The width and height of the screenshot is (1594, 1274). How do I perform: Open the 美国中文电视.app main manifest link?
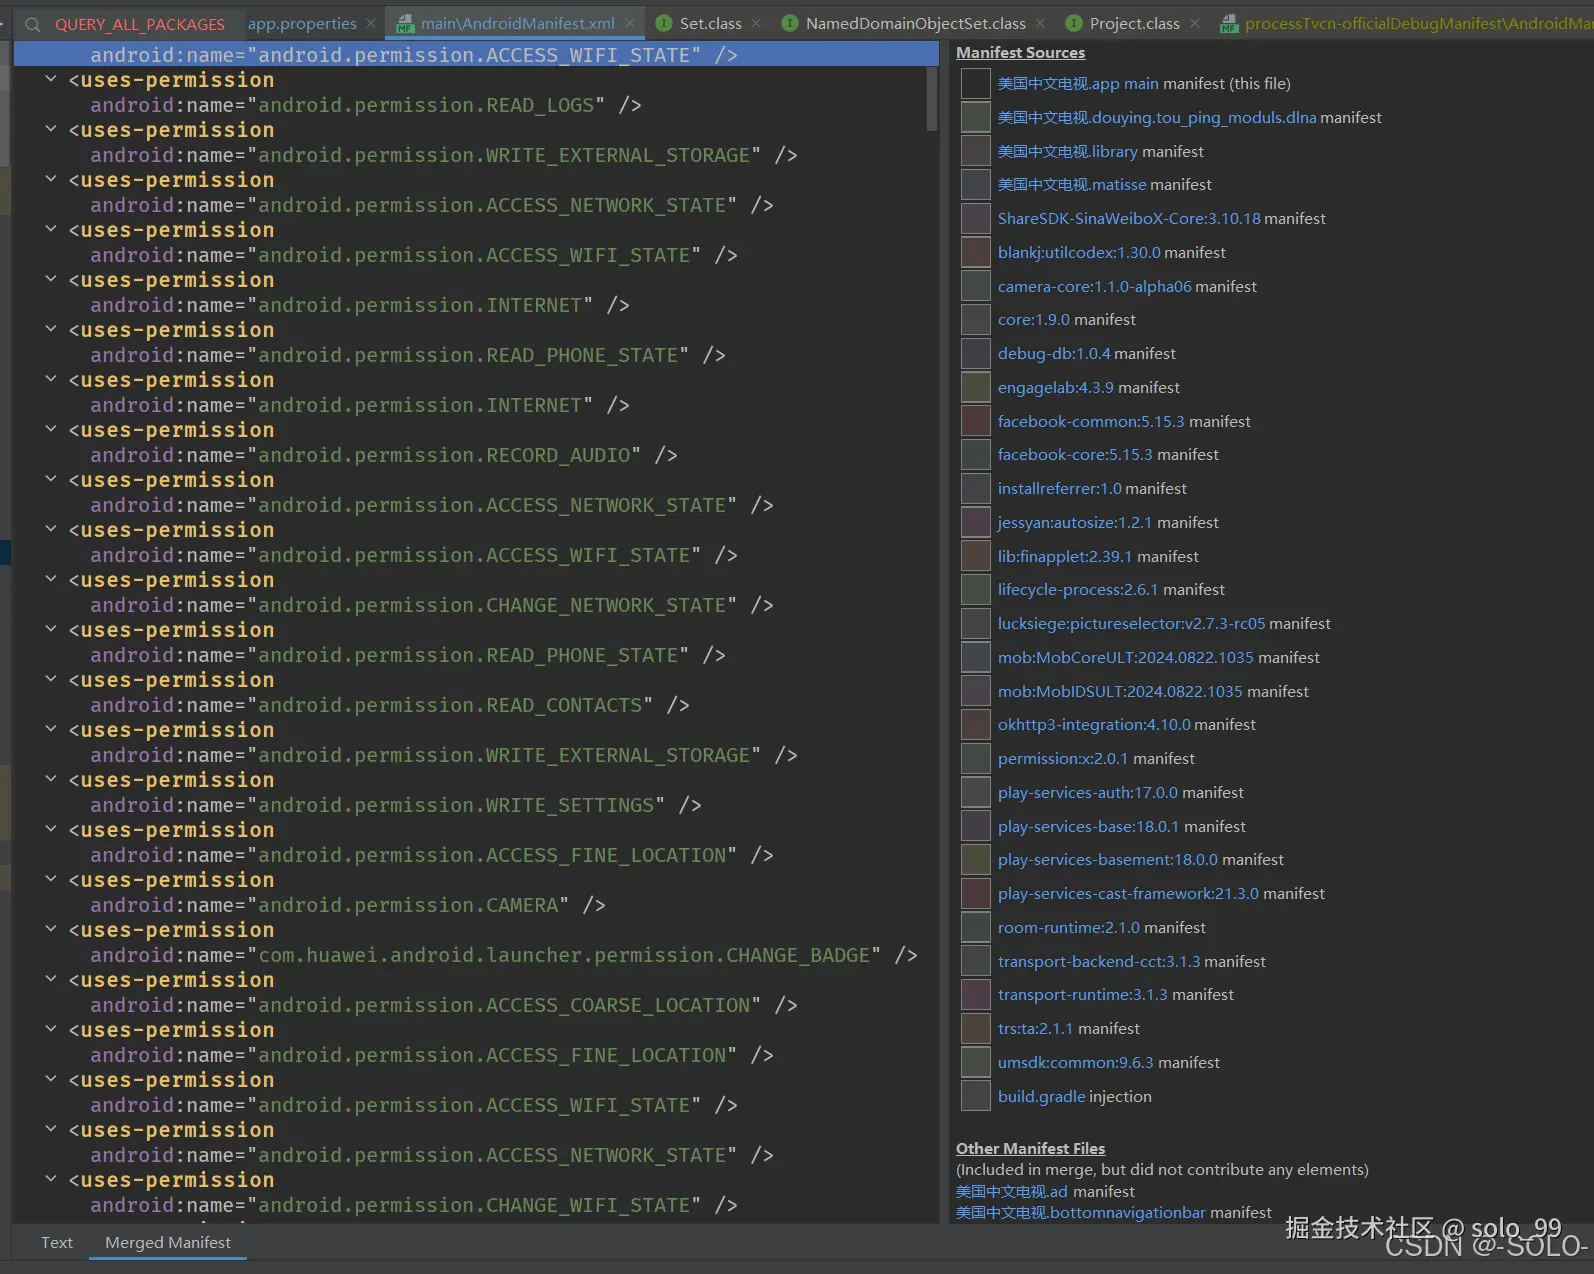(1078, 84)
